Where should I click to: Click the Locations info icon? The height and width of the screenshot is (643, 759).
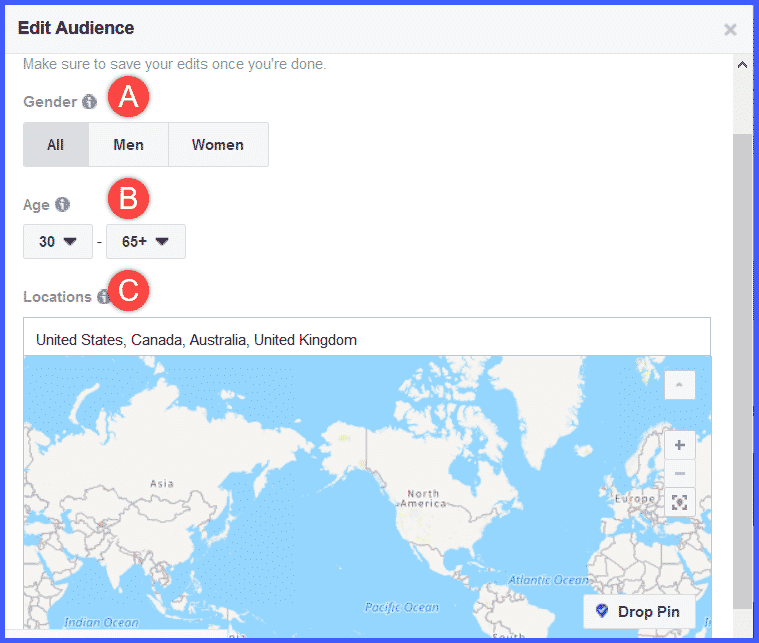pyautogui.click(x=103, y=297)
